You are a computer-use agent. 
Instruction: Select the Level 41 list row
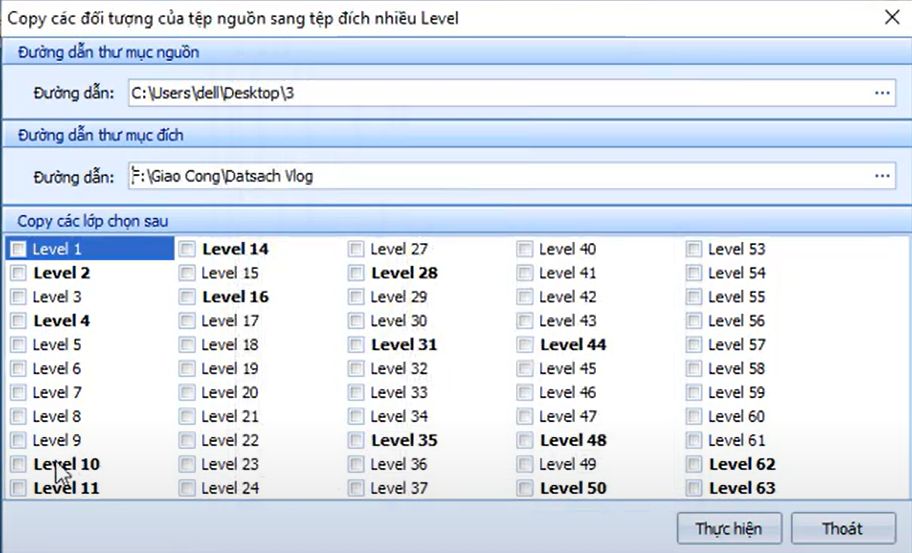point(596,273)
